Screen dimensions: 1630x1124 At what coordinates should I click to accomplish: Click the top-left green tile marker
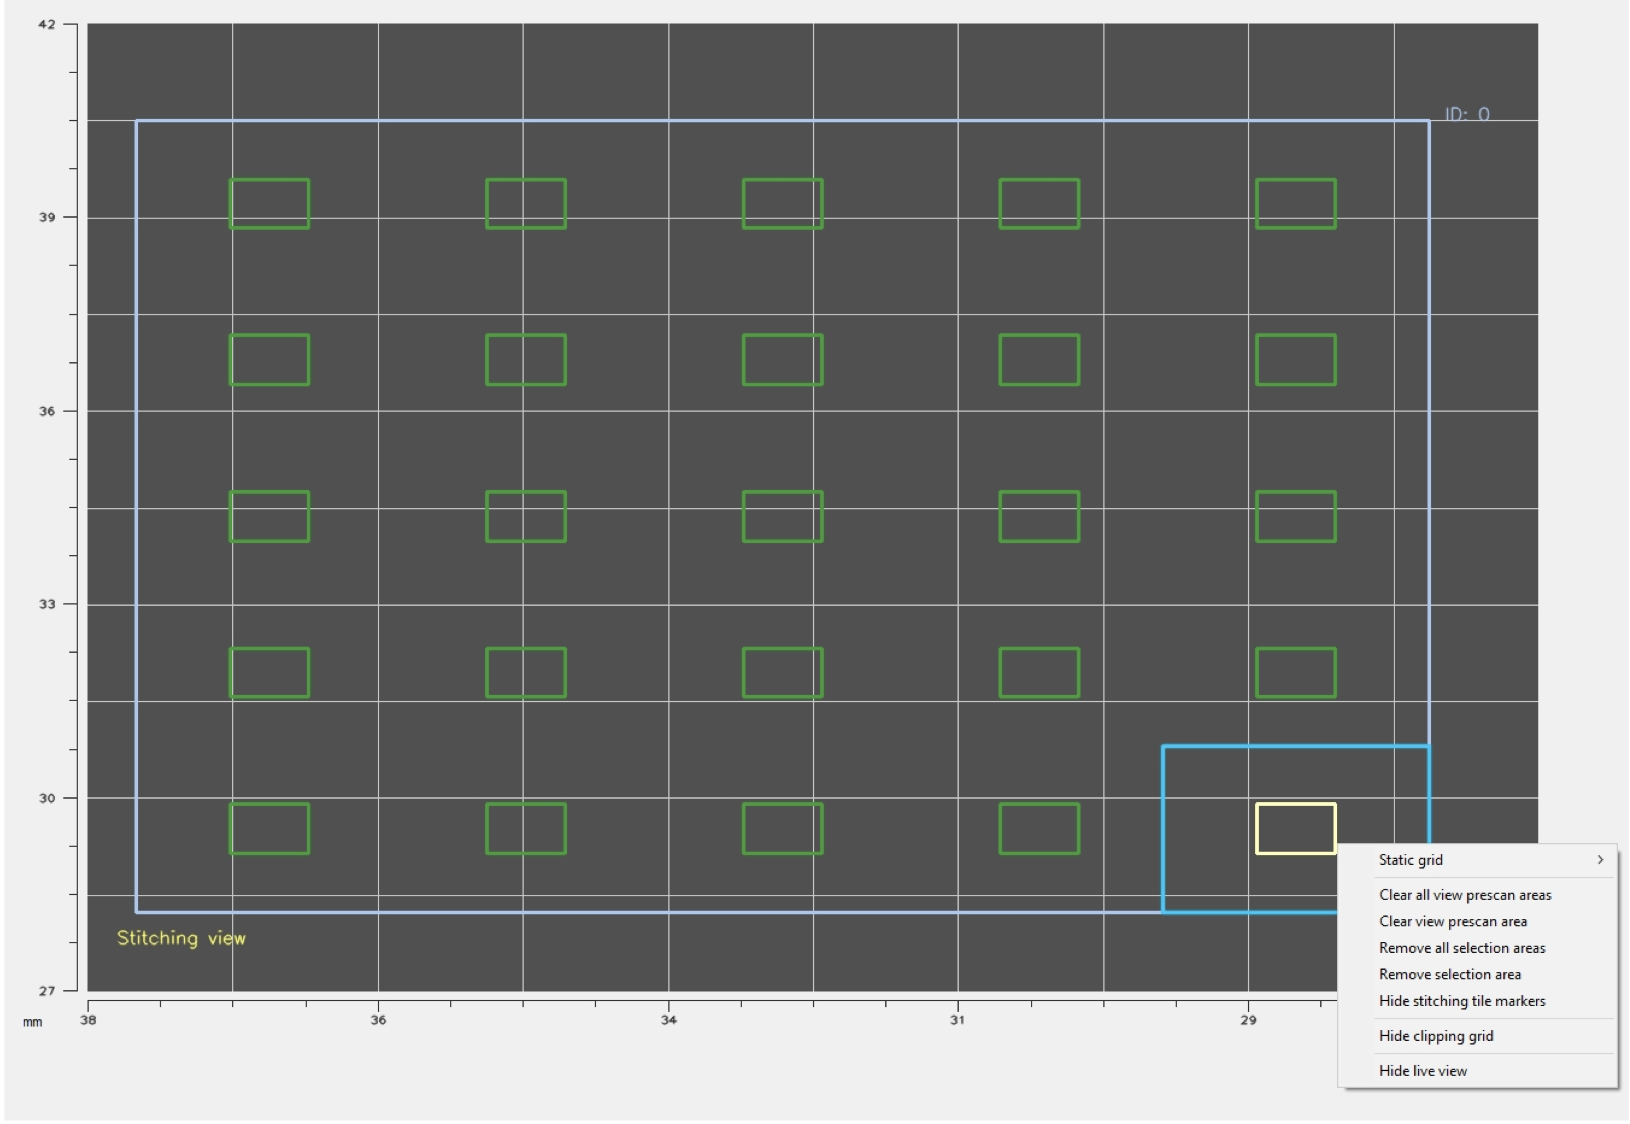(269, 204)
